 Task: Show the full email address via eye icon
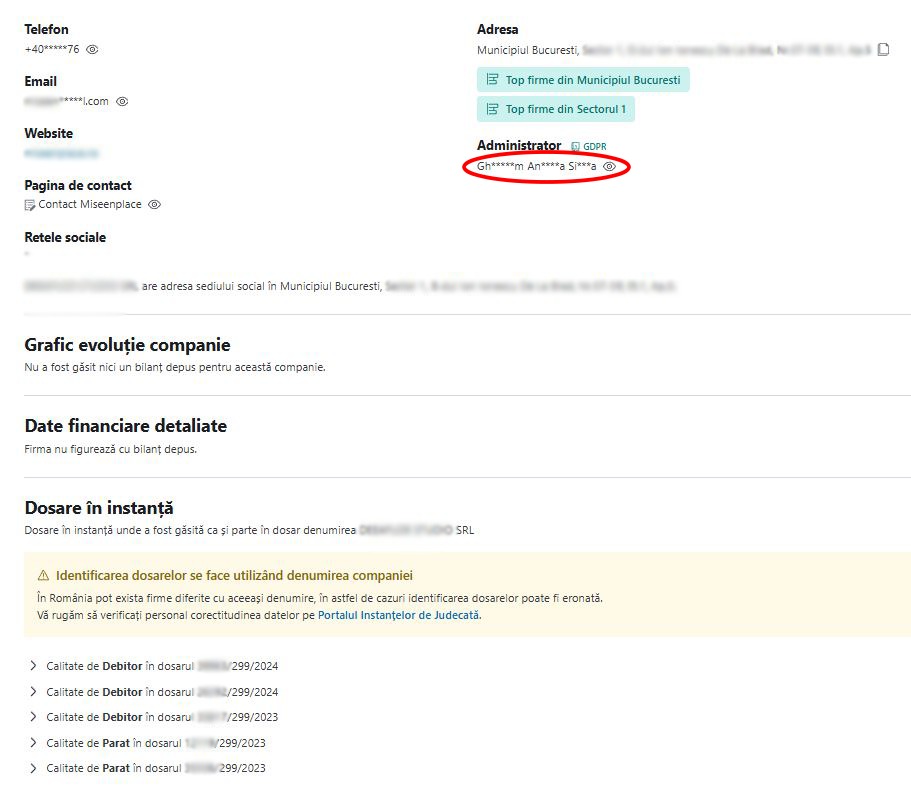click(122, 101)
